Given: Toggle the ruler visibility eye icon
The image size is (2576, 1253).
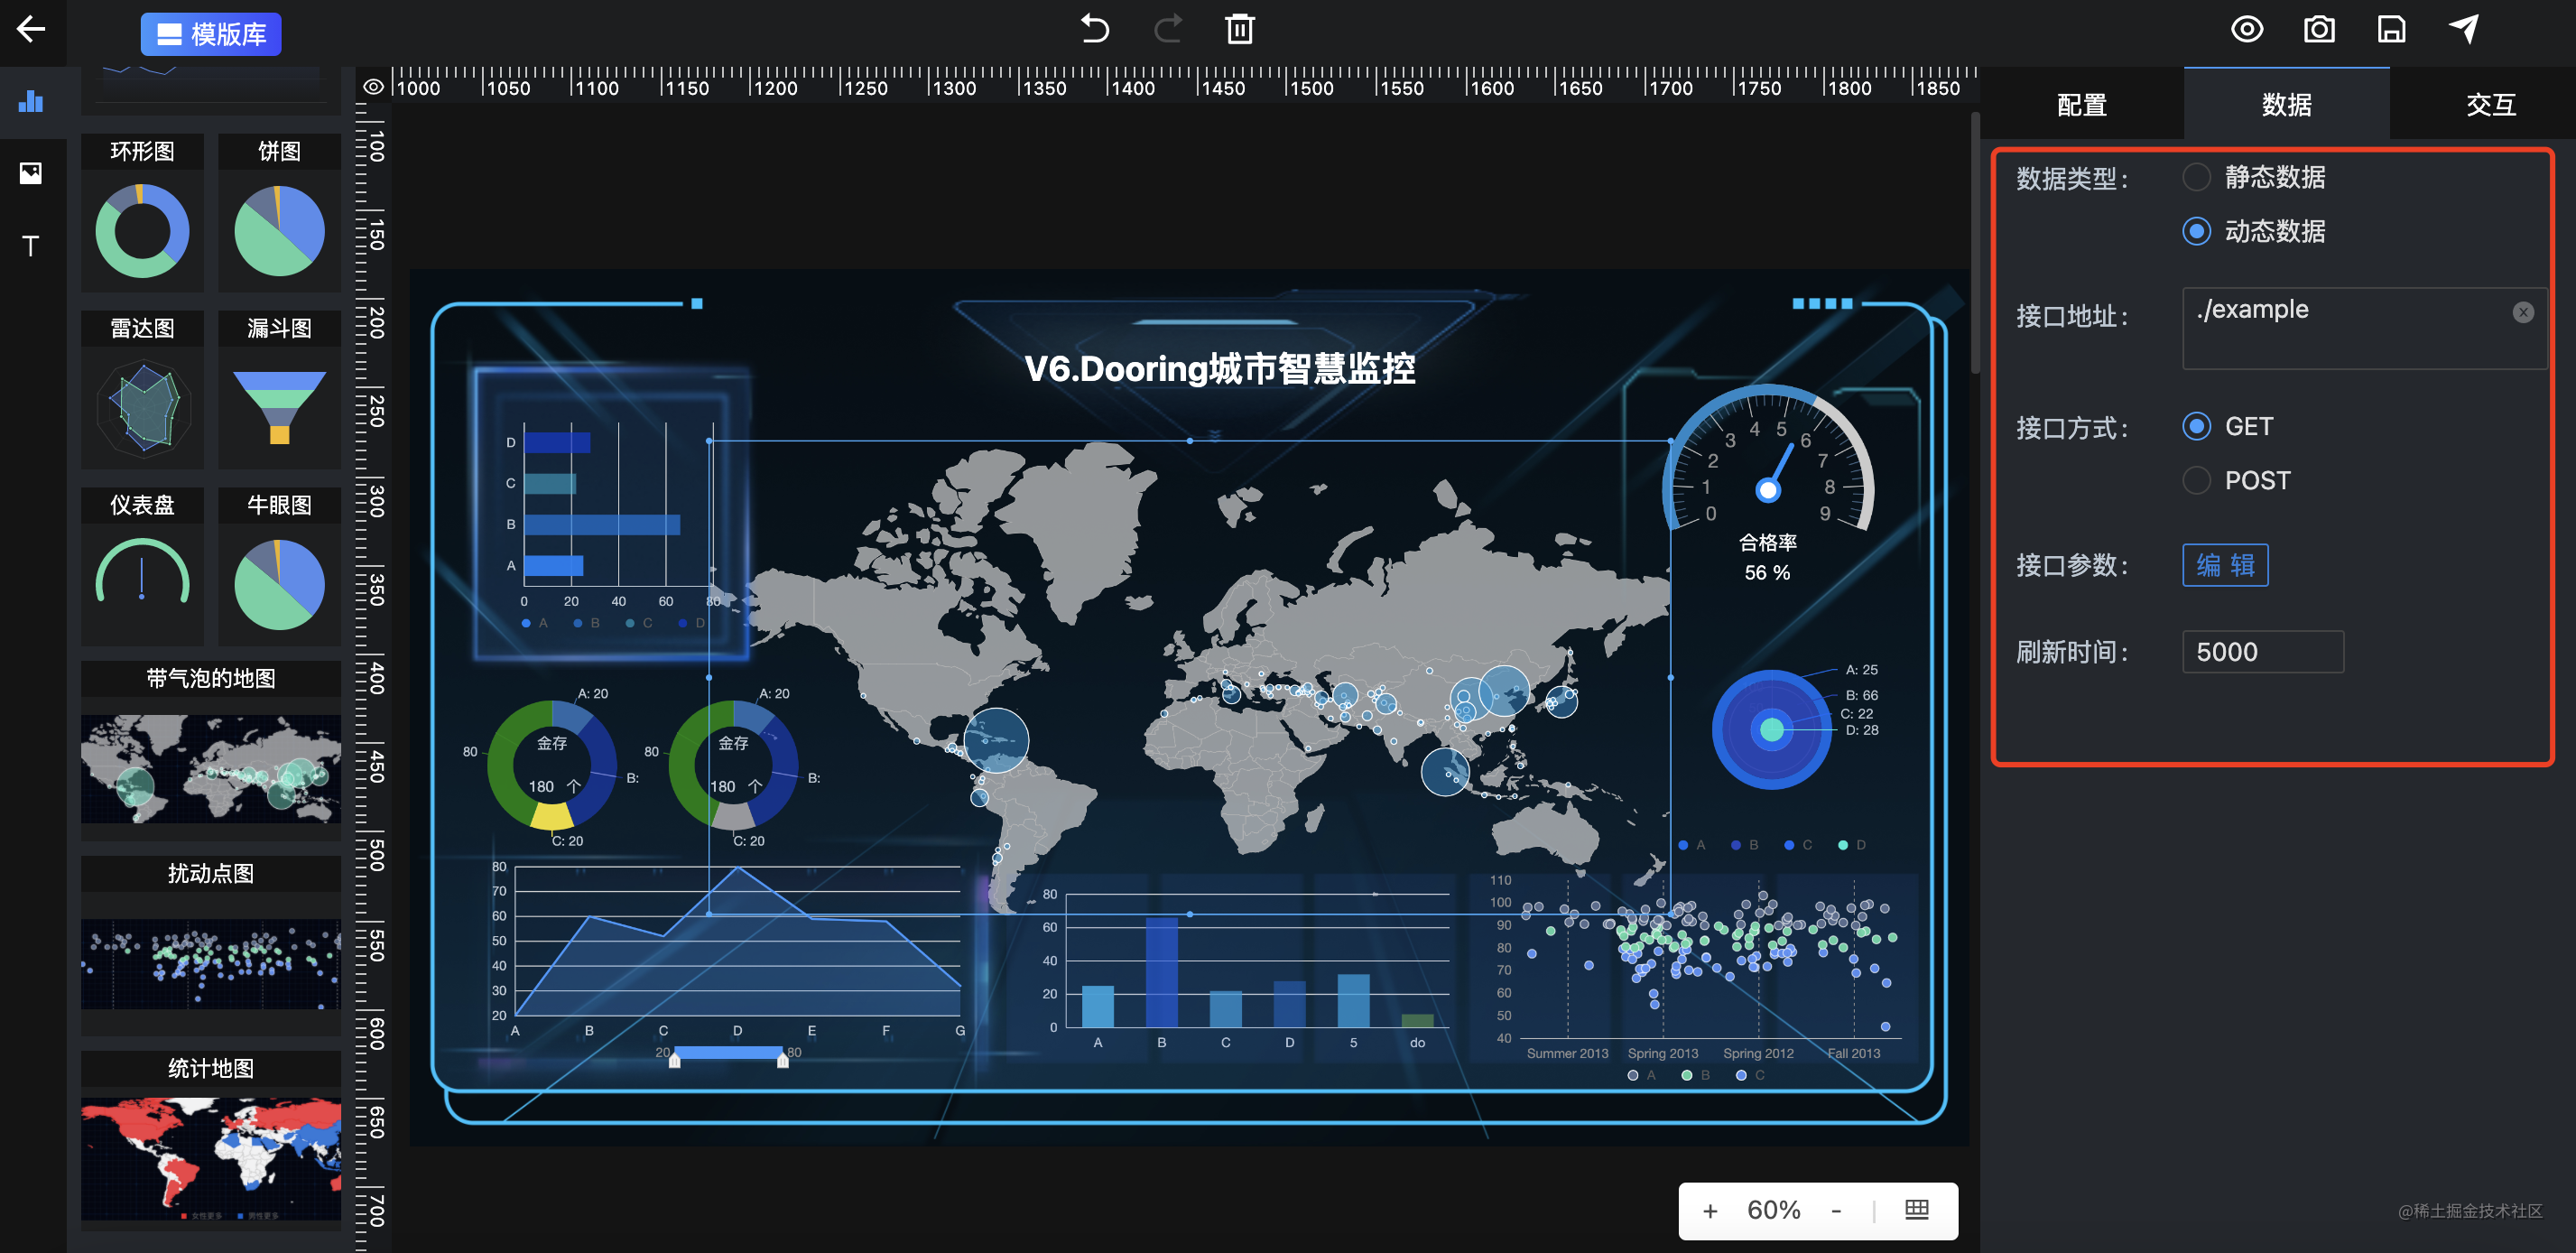Looking at the screenshot, I should coord(373,87).
